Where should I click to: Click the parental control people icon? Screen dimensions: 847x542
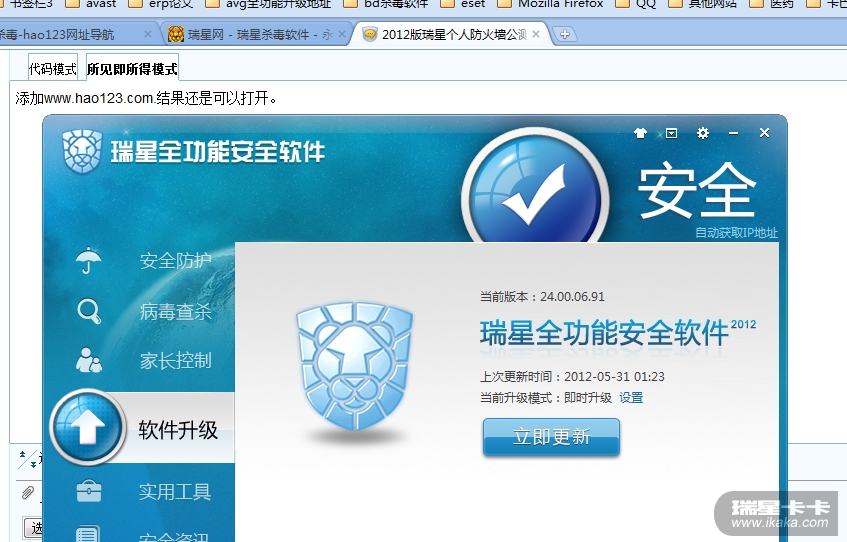click(x=89, y=360)
